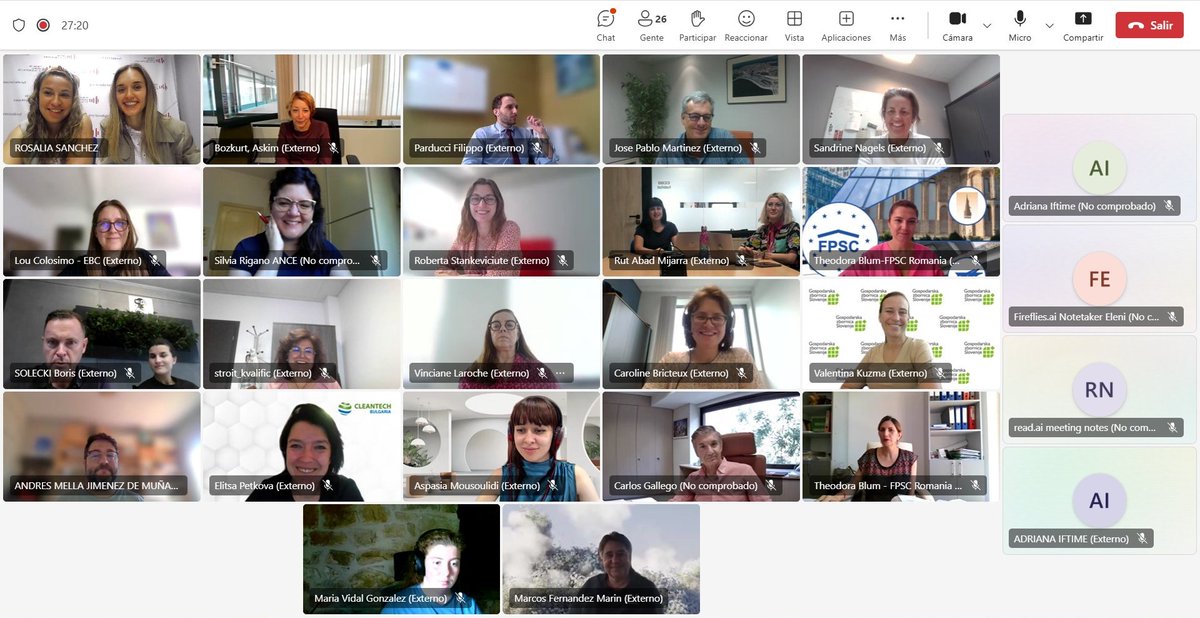
Task: Click stroit_kvalific muted mic icon
Action: pos(326,373)
